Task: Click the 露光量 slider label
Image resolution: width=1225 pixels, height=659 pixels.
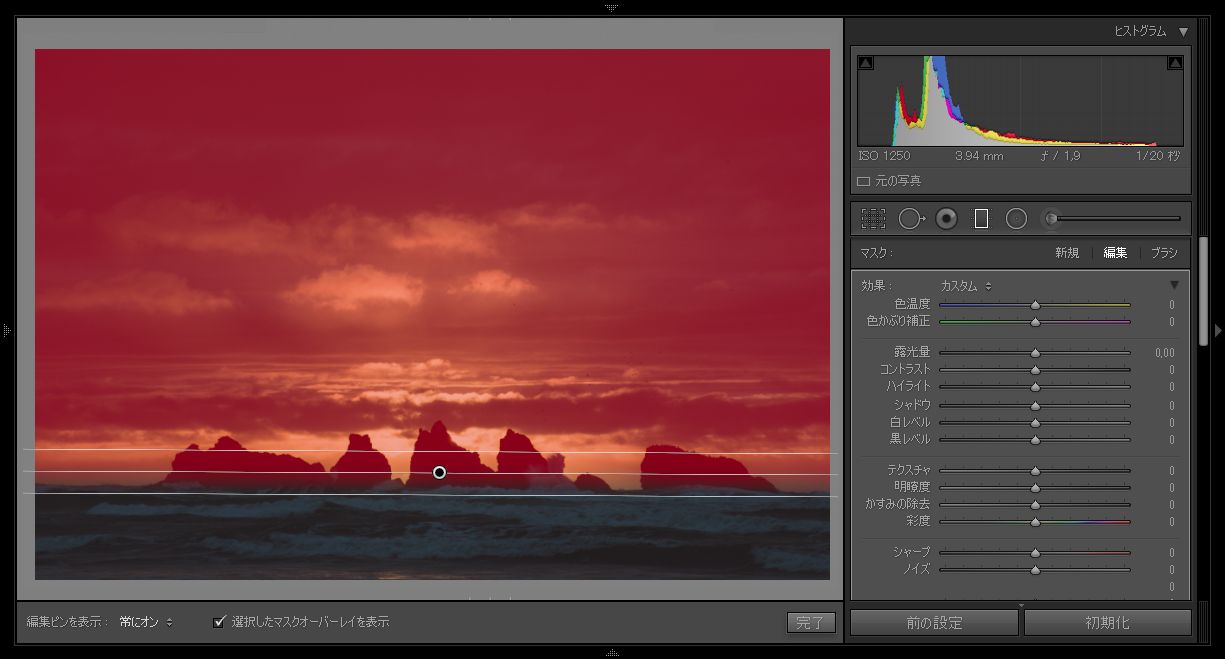Action: [x=912, y=353]
